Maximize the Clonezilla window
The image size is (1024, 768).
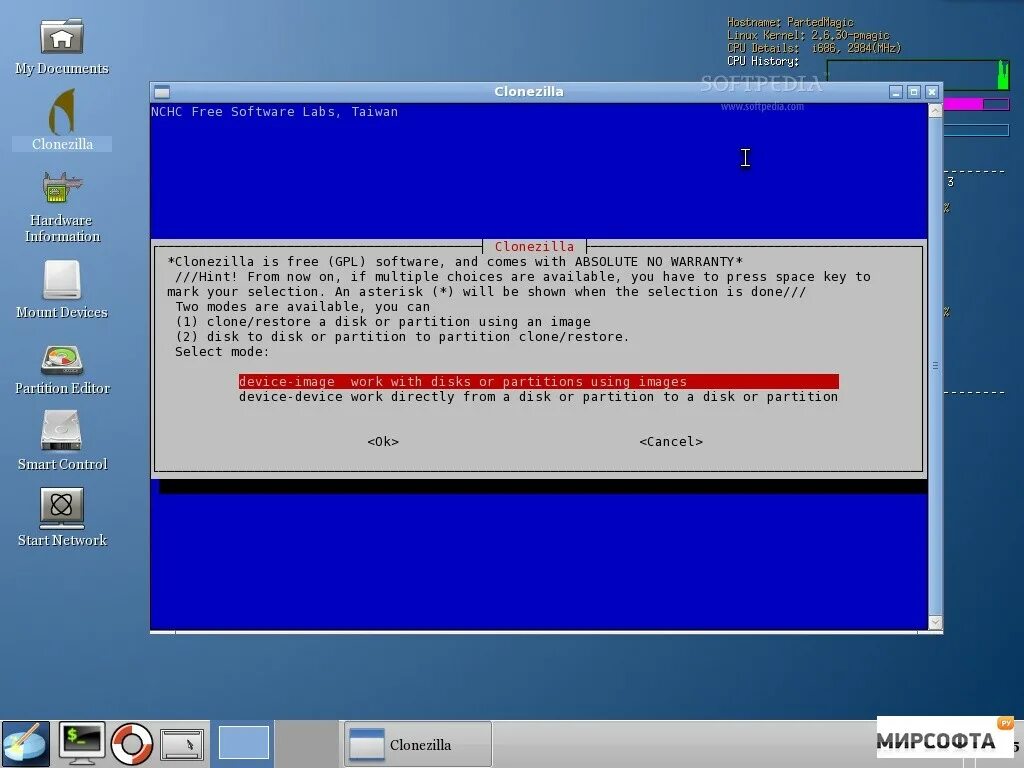914,92
